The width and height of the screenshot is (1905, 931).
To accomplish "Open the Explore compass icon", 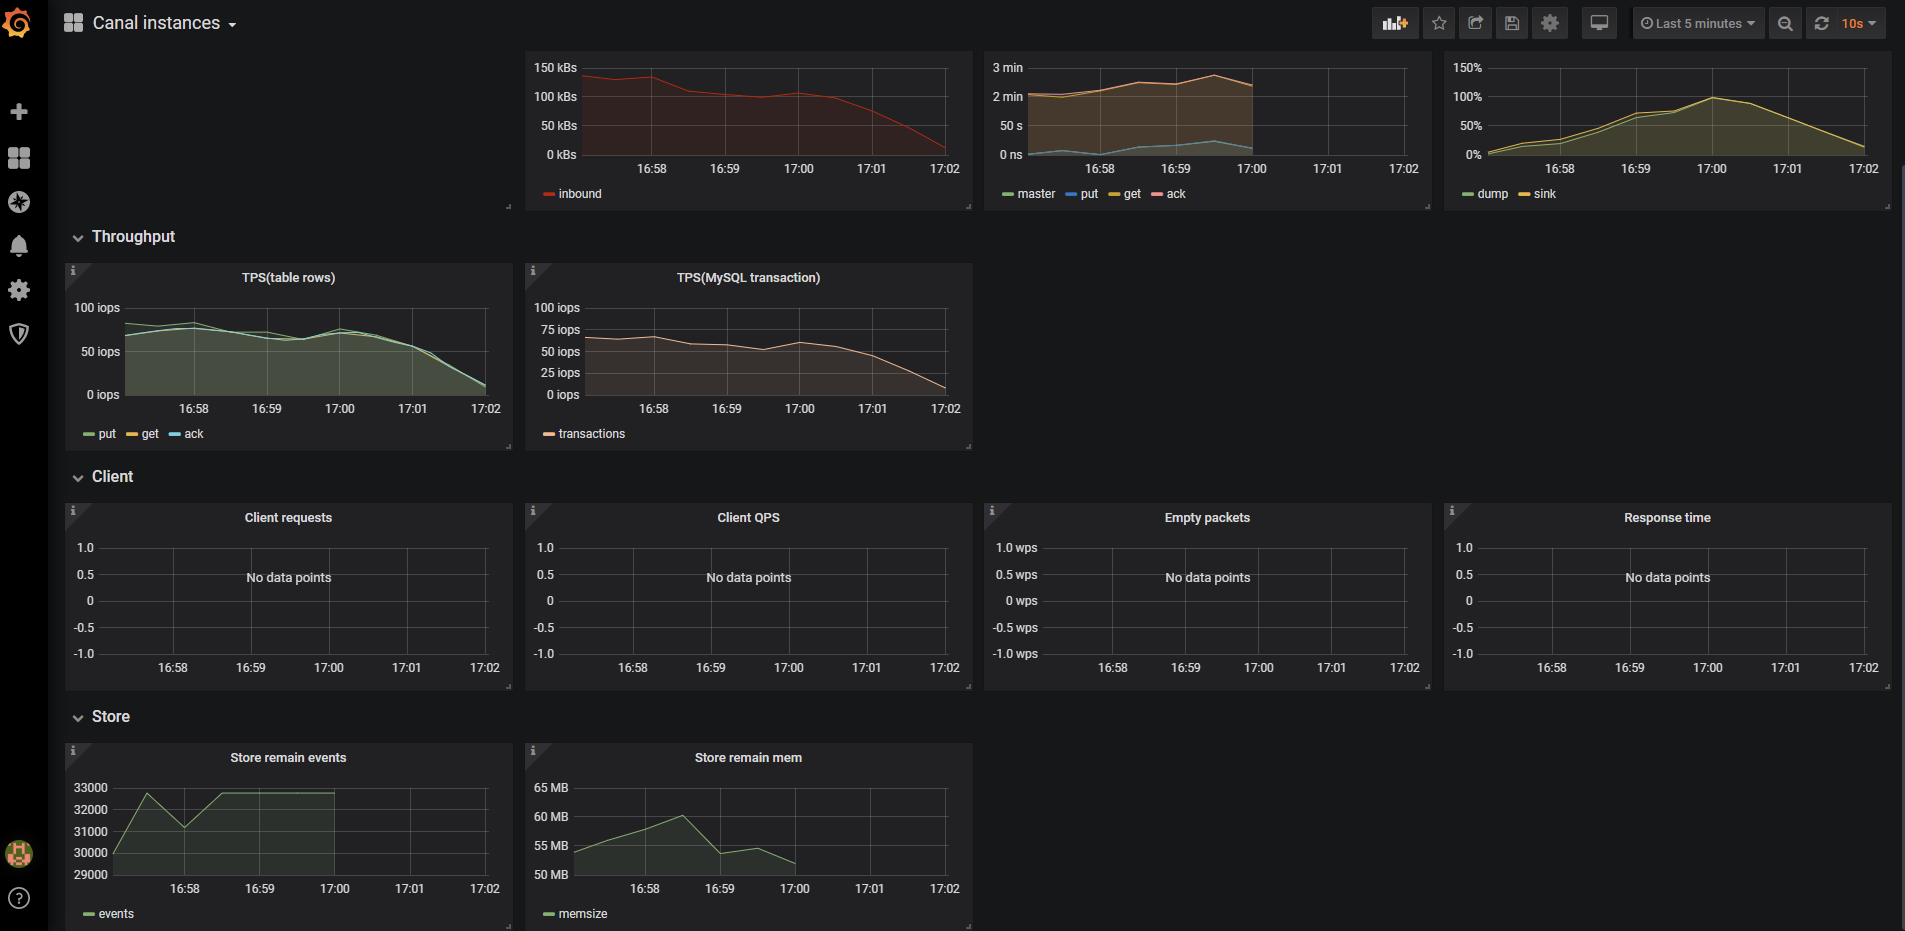I will (x=19, y=202).
